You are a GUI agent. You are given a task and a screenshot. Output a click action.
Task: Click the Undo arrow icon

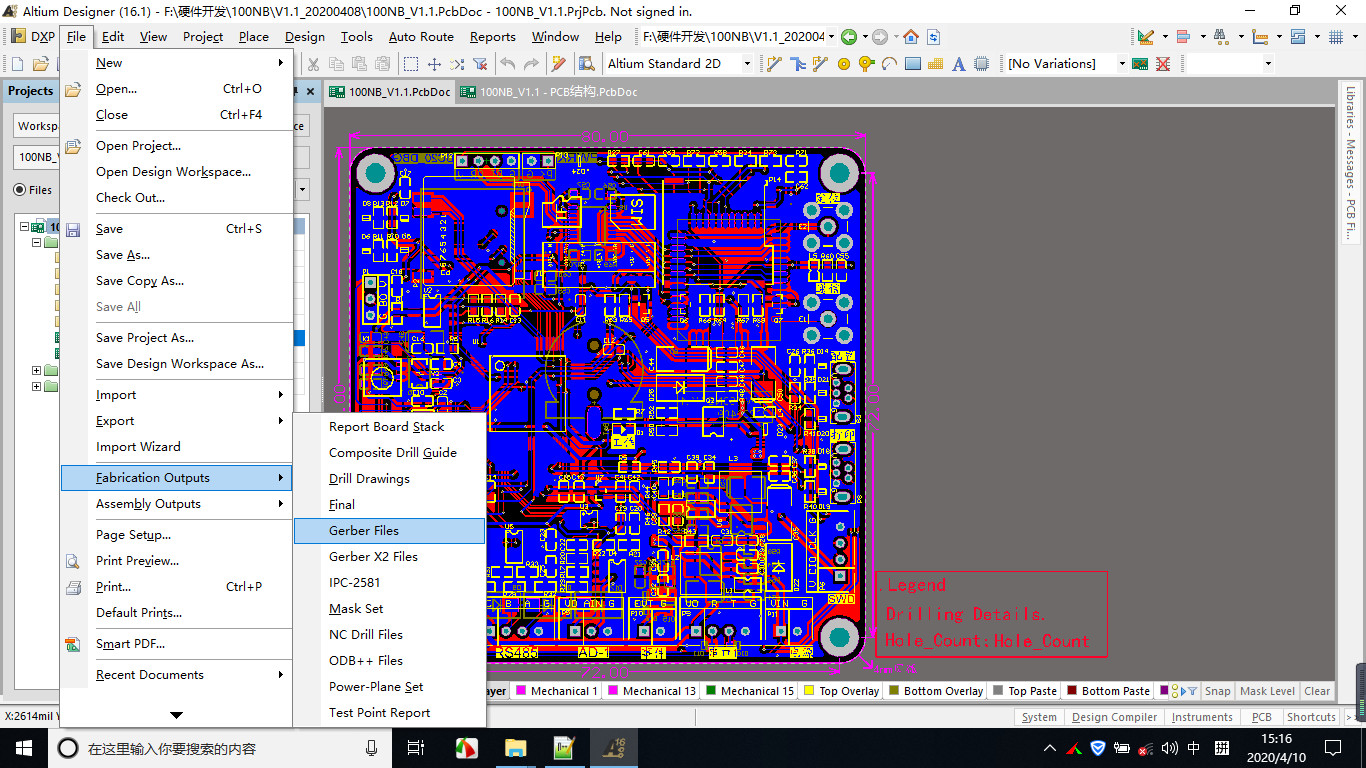point(507,64)
